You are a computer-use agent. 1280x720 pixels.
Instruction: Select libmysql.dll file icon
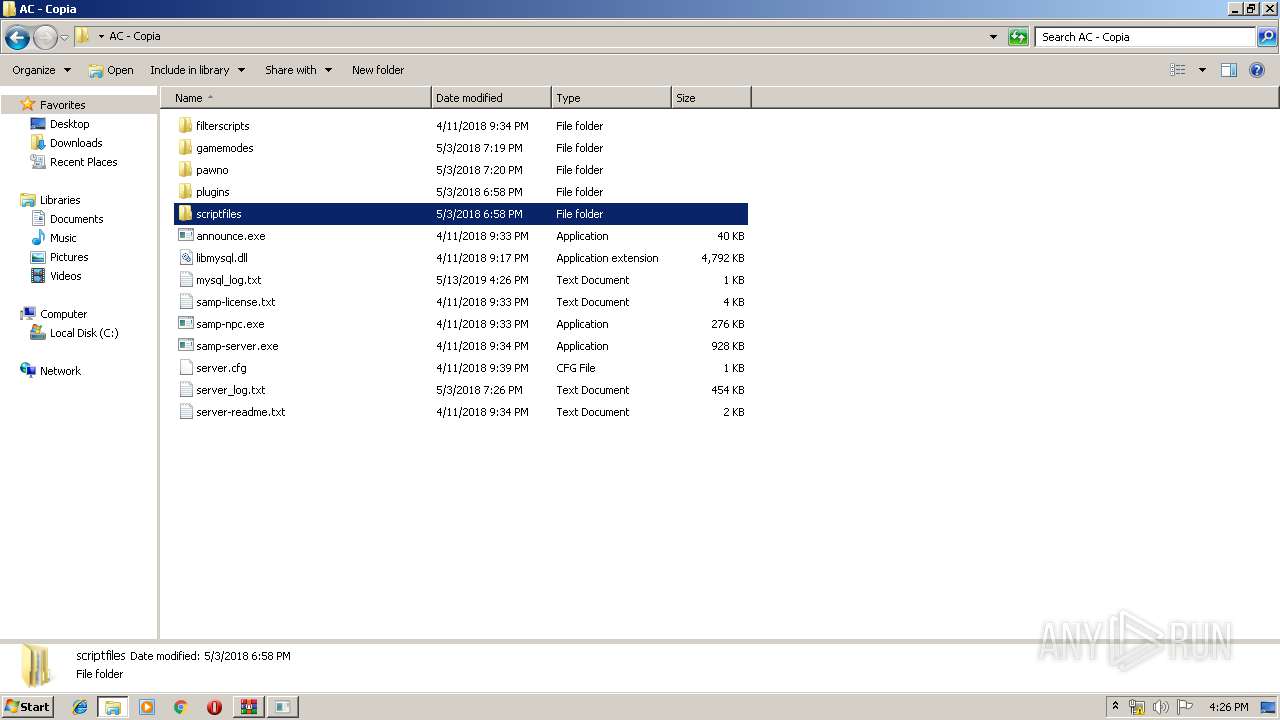185,258
